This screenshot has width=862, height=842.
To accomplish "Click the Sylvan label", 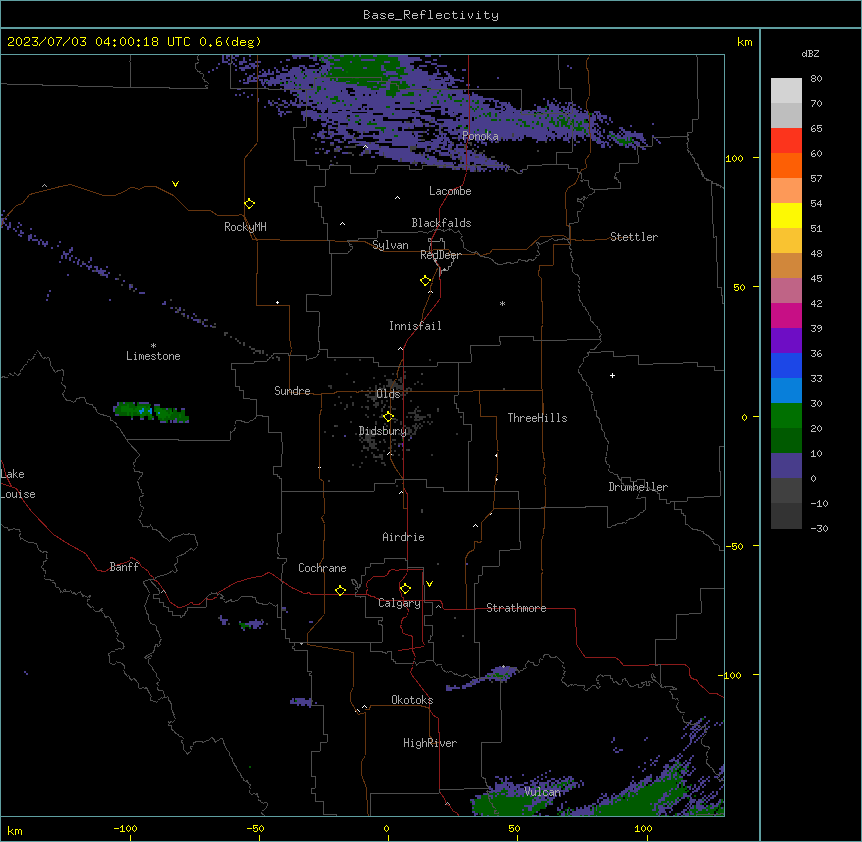I will tap(390, 245).
